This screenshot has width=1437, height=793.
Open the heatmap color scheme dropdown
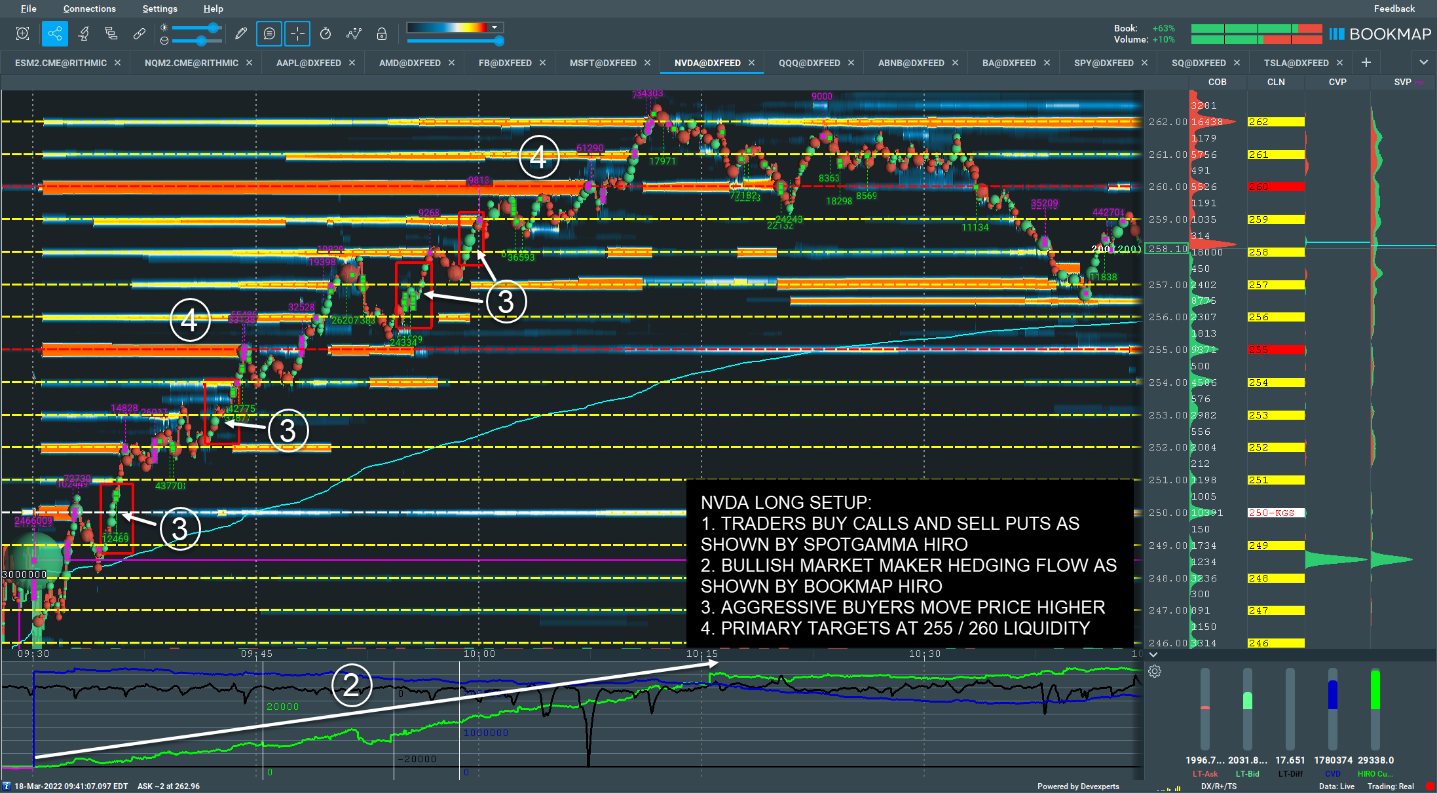point(496,27)
